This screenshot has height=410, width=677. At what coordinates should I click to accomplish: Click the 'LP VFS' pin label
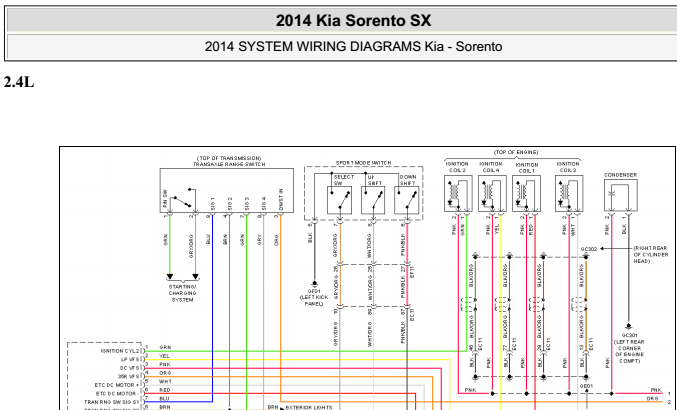click(130, 360)
